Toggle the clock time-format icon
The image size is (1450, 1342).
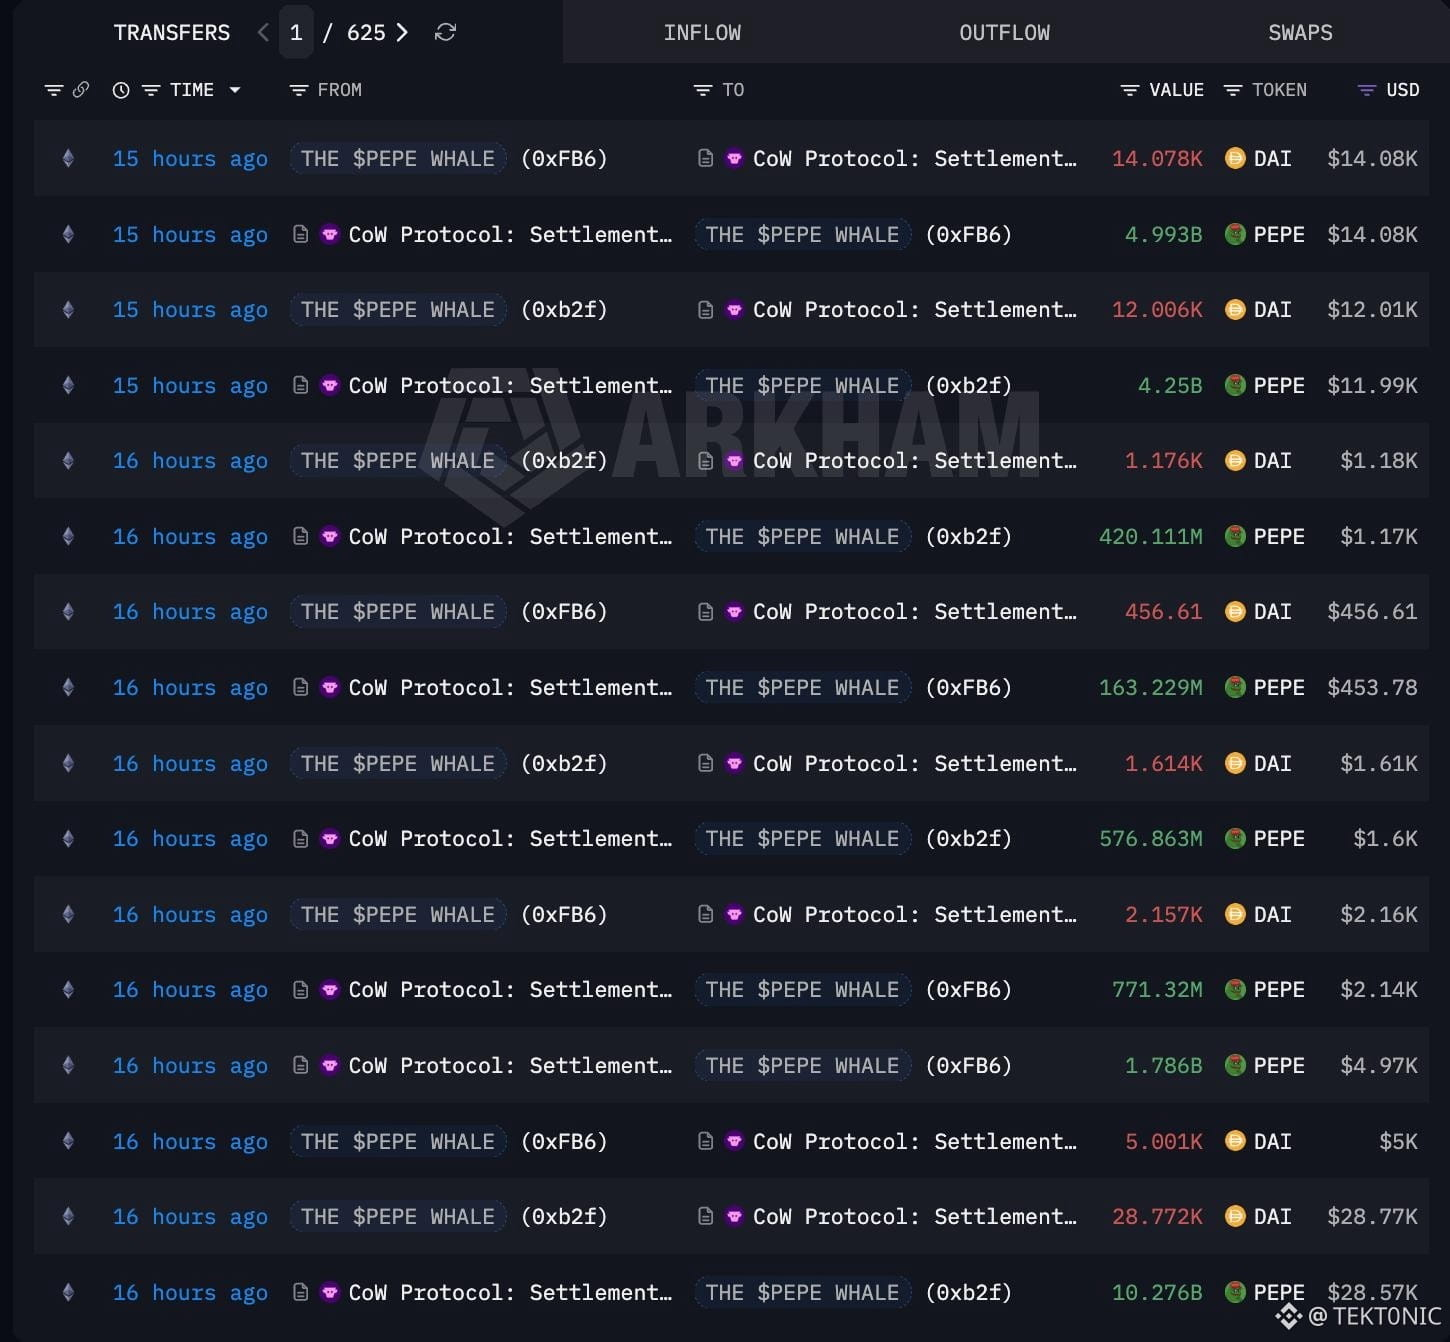[x=121, y=90]
